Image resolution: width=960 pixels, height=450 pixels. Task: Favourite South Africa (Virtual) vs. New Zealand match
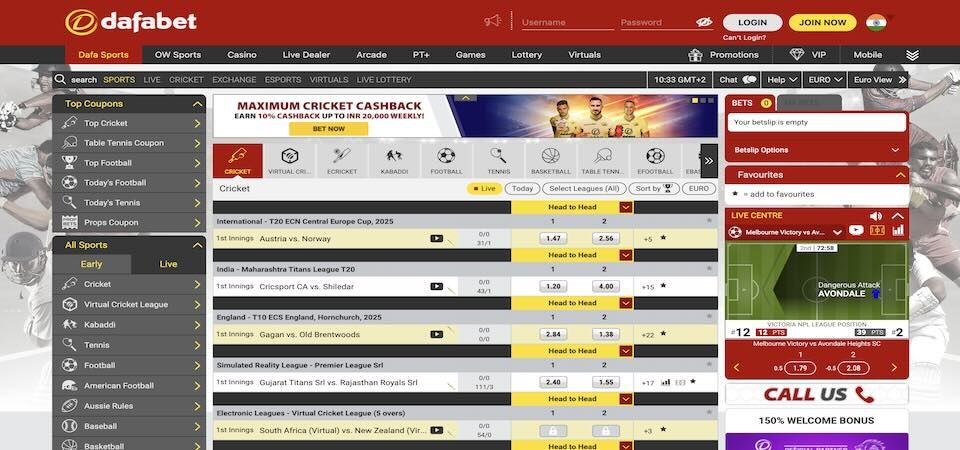tap(663, 430)
